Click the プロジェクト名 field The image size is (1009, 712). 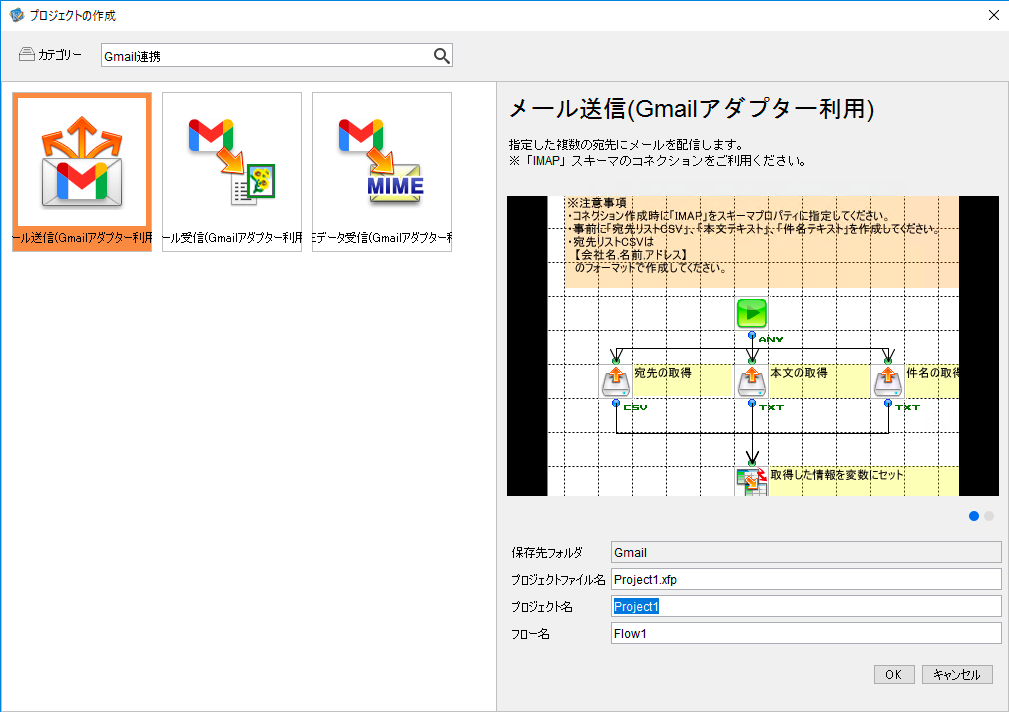coord(806,606)
